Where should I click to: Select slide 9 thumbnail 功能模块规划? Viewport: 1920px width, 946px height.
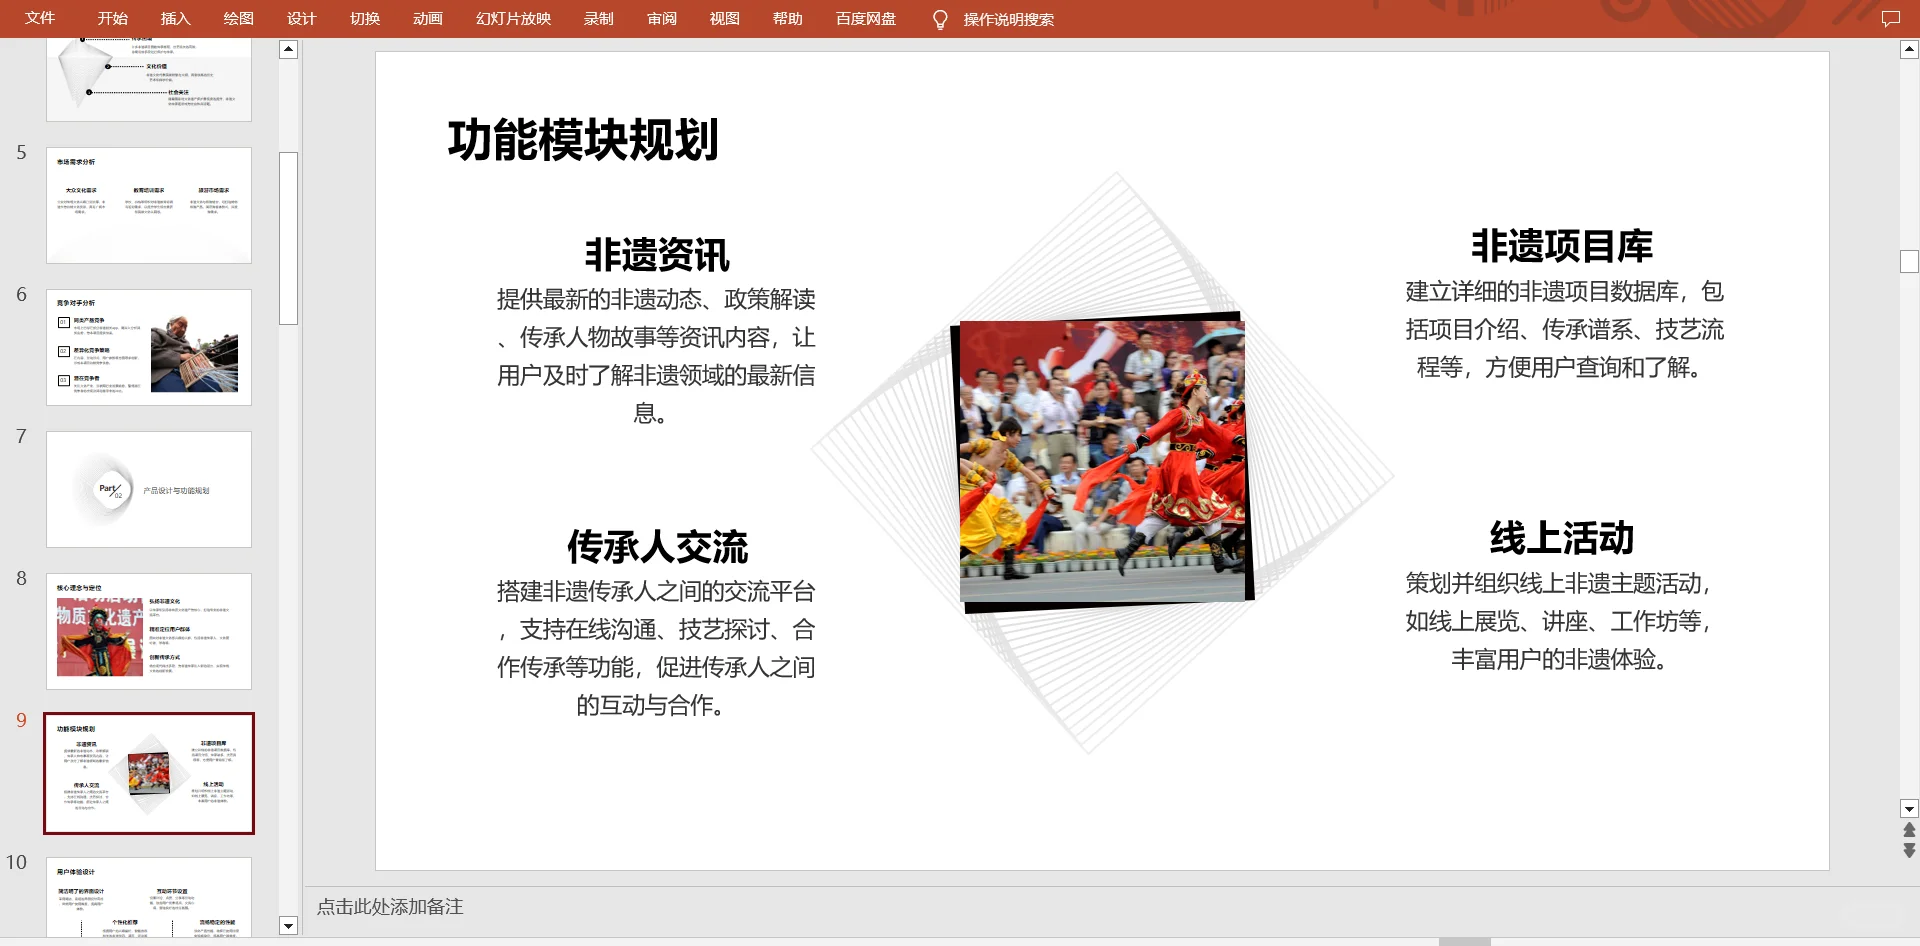click(149, 773)
